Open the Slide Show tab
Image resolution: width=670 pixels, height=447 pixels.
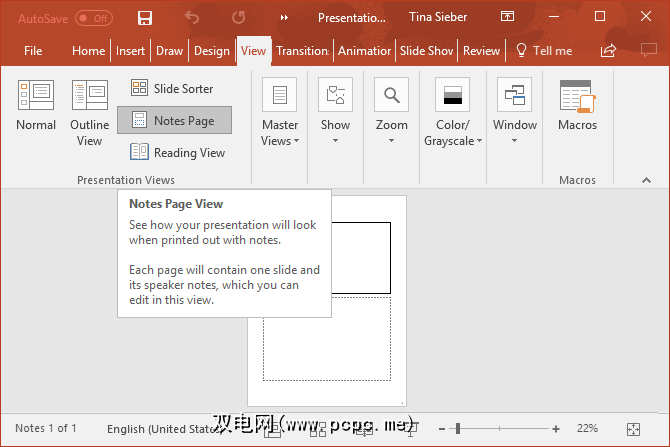[x=426, y=51]
